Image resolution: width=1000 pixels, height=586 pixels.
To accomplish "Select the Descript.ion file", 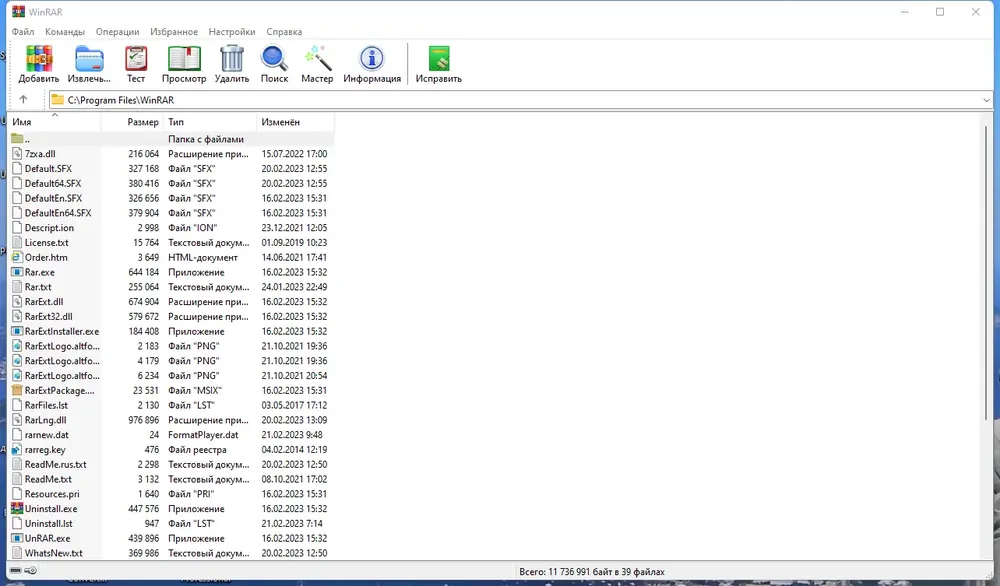I will [x=49, y=228].
